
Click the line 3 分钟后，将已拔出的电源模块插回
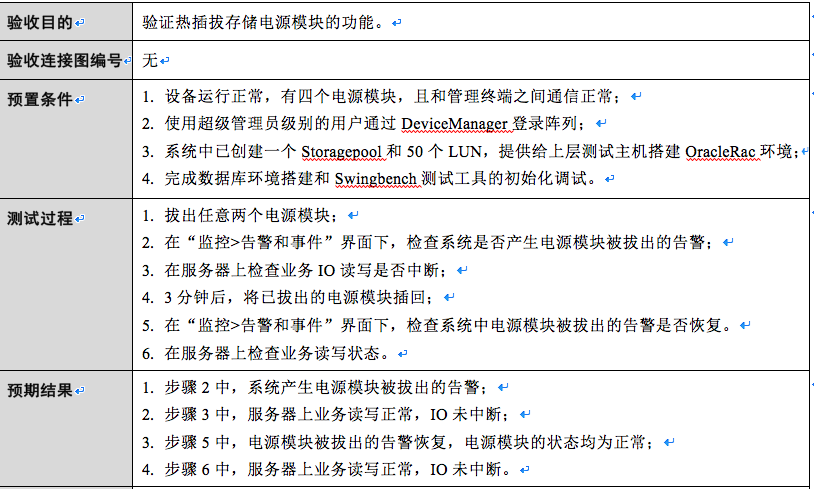(288, 297)
